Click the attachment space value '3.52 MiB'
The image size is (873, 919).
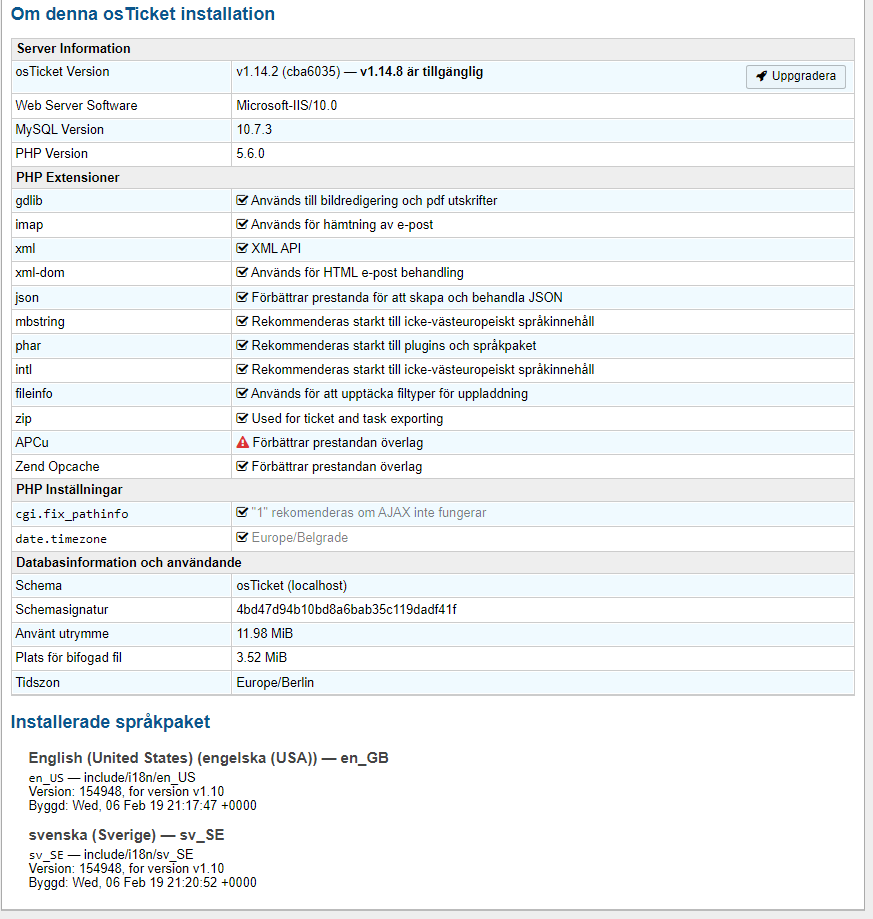(261, 658)
